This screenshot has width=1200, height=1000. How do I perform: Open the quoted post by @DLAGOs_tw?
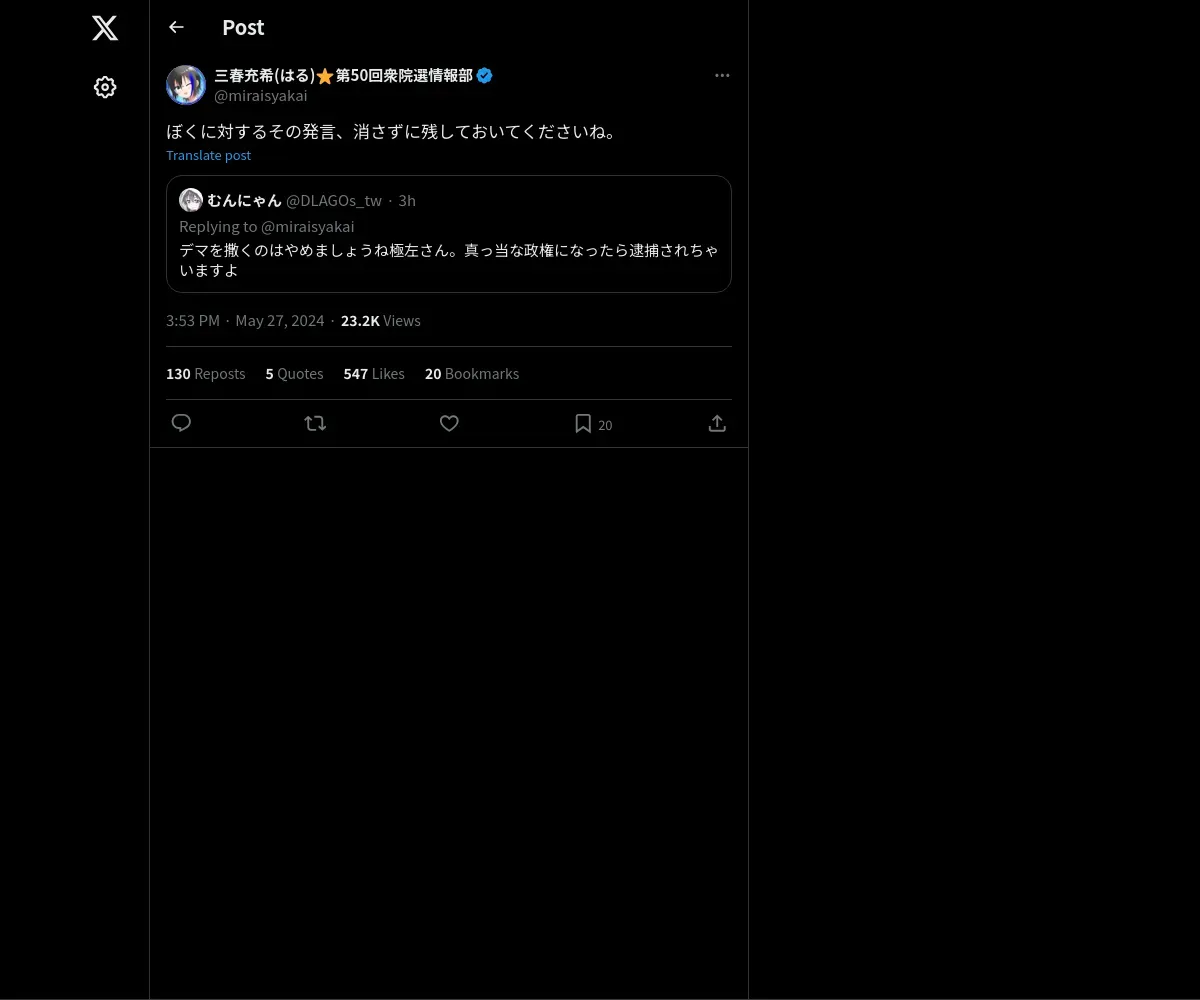click(449, 234)
